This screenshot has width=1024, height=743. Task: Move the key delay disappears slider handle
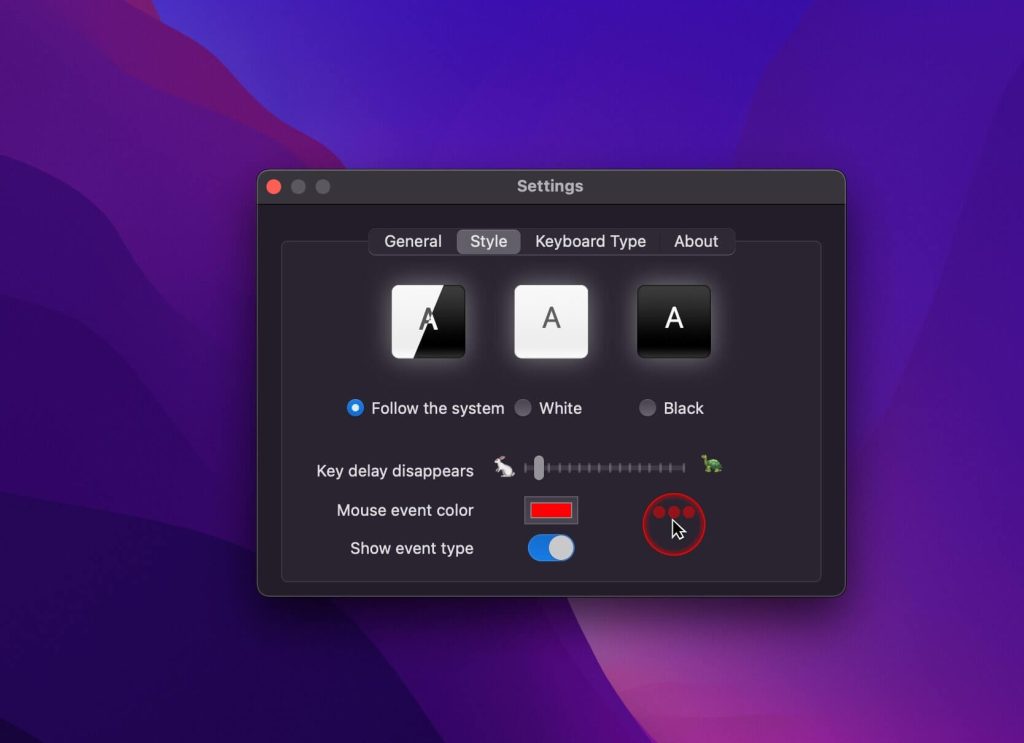point(538,466)
